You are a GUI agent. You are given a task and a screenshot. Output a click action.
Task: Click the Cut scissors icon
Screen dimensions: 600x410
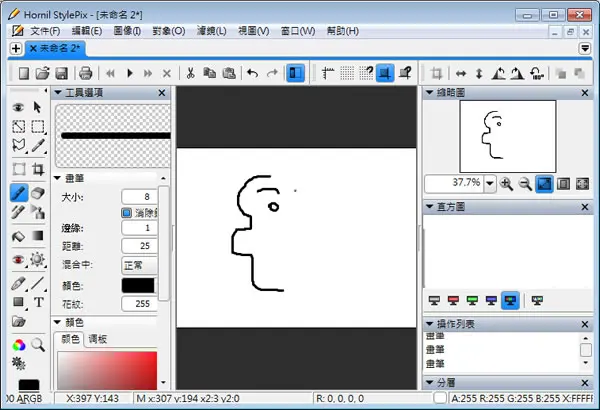(x=190, y=73)
